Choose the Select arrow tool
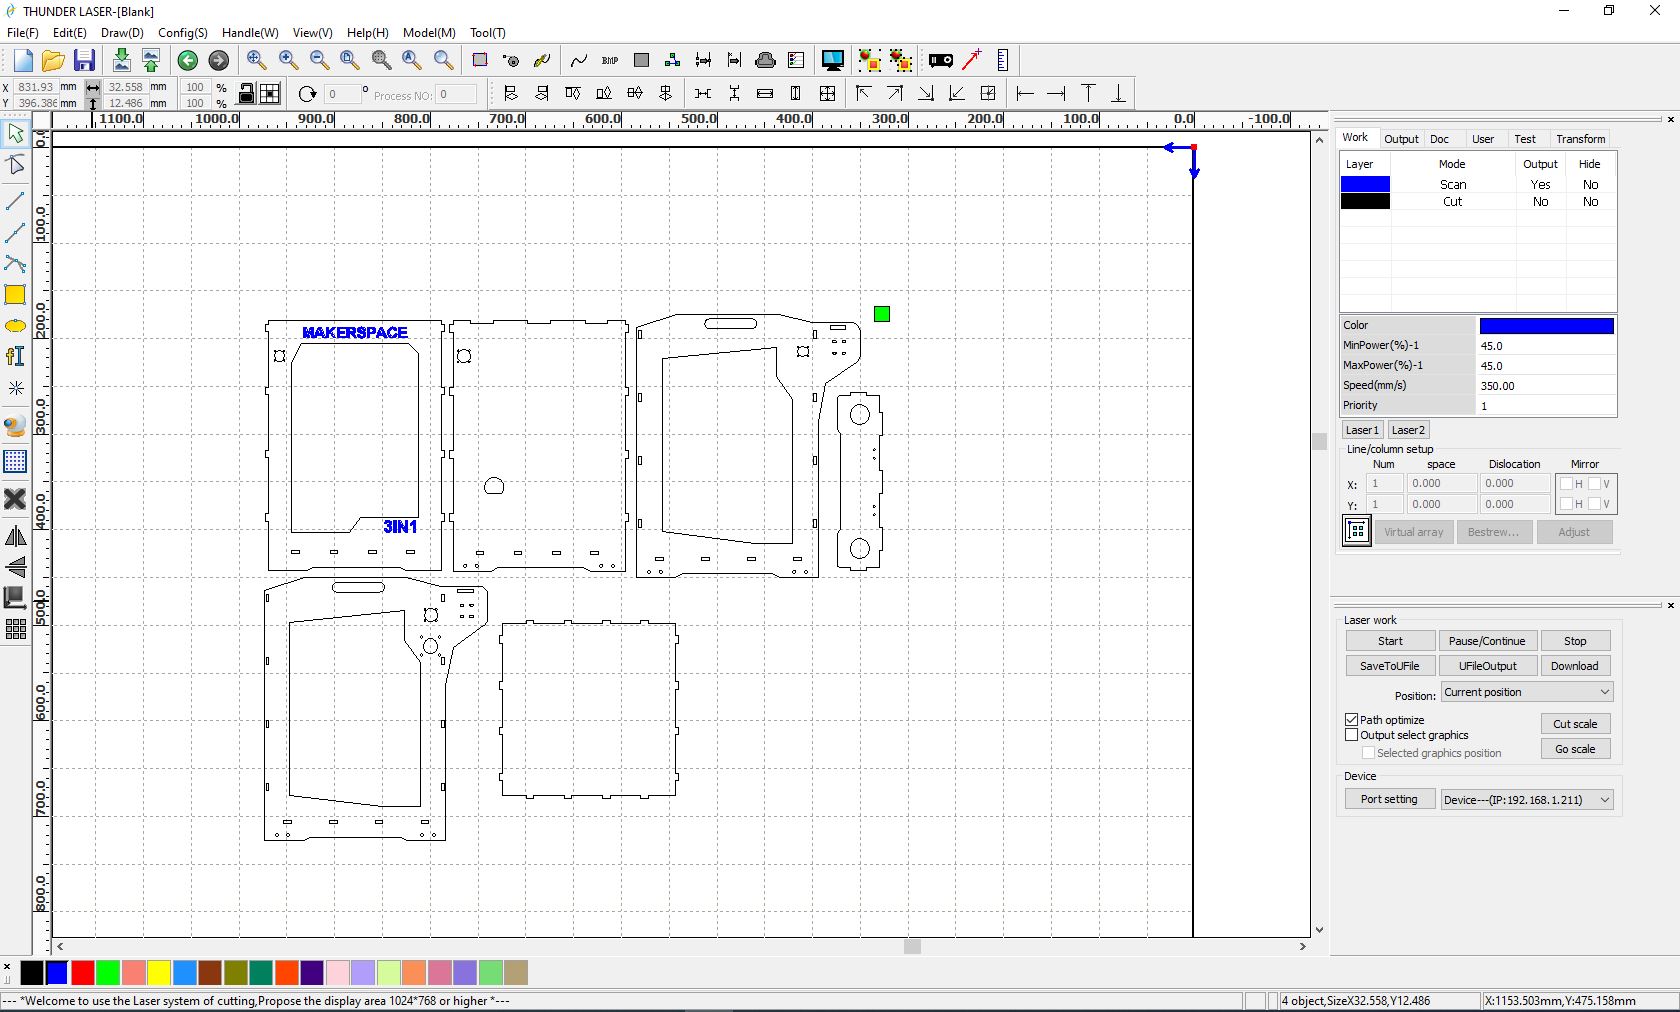The height and width of the screenshot is (1012, 1680). coord(16,133)
